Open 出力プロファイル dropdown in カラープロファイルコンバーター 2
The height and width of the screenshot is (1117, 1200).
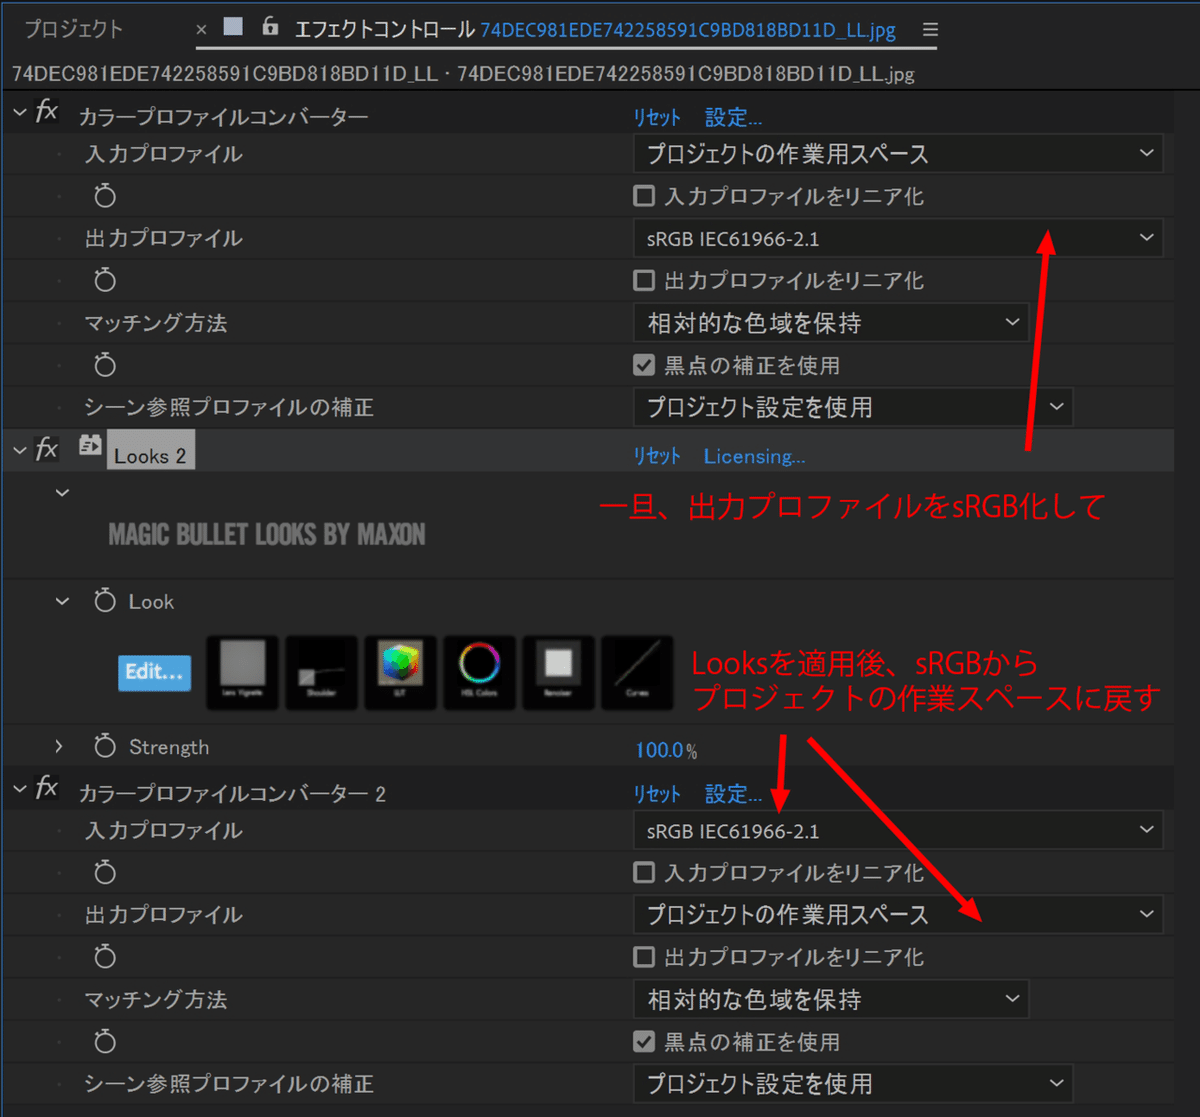click(898, 914)
